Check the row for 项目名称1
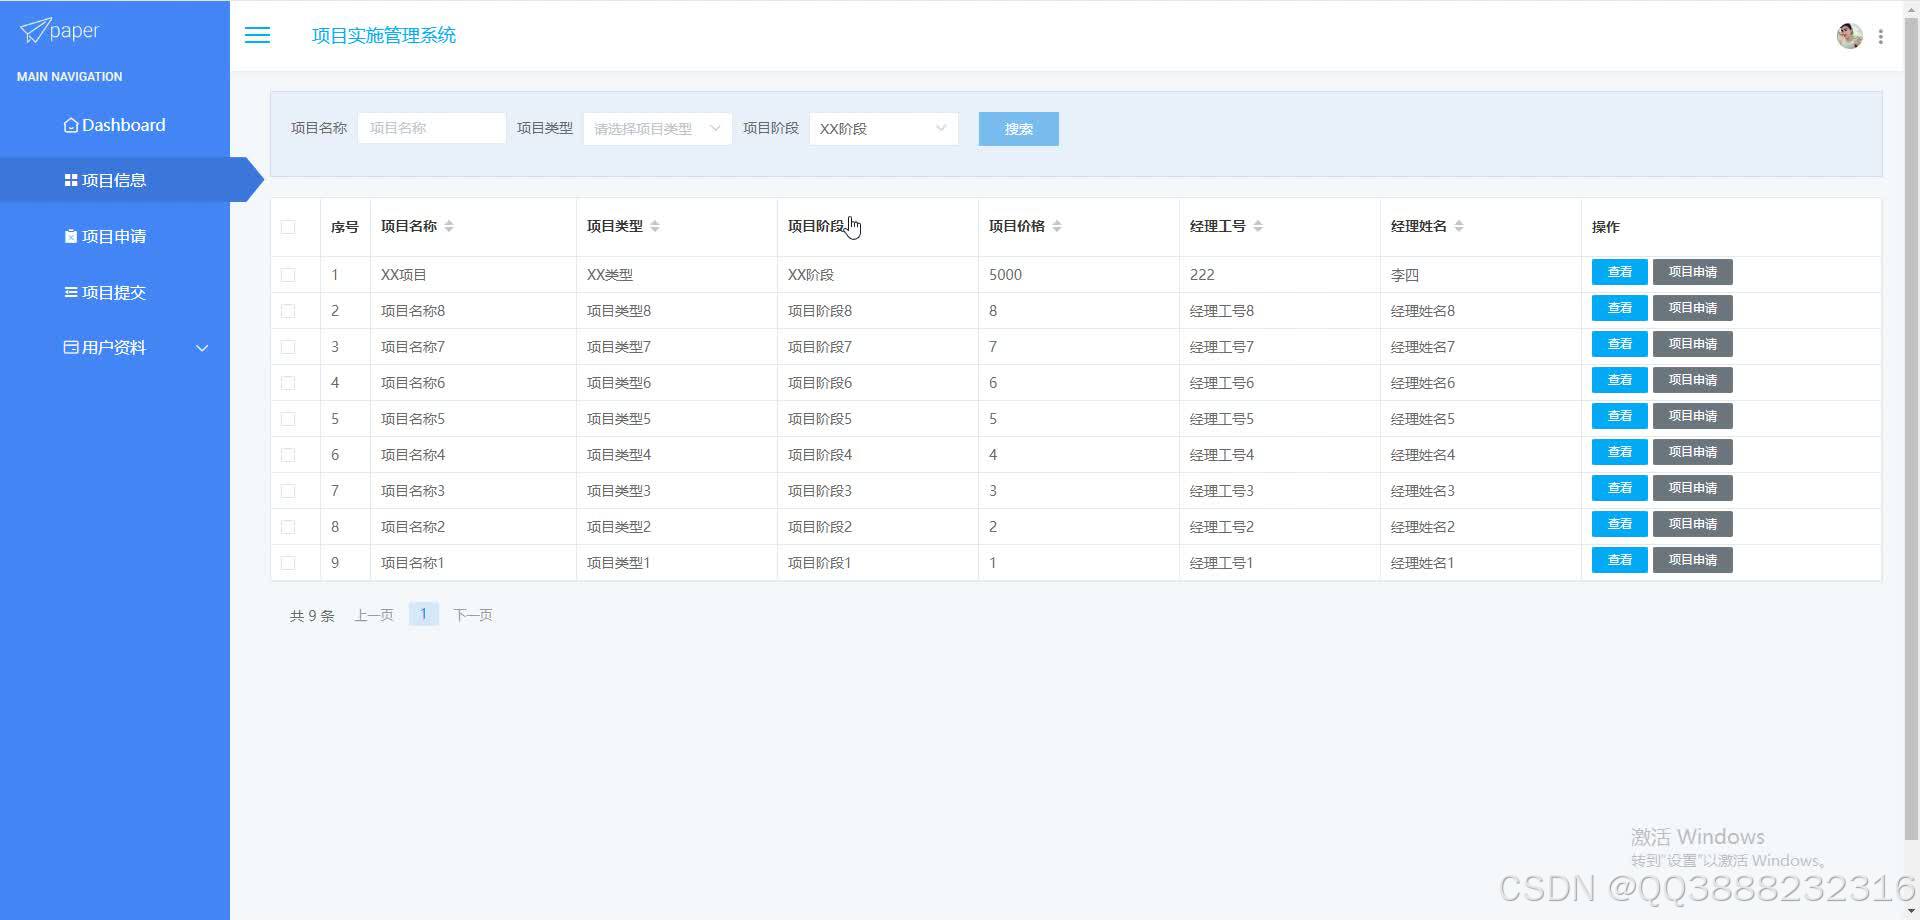Viewport: 1920px width, 920px height. click(x=288, y=563)
